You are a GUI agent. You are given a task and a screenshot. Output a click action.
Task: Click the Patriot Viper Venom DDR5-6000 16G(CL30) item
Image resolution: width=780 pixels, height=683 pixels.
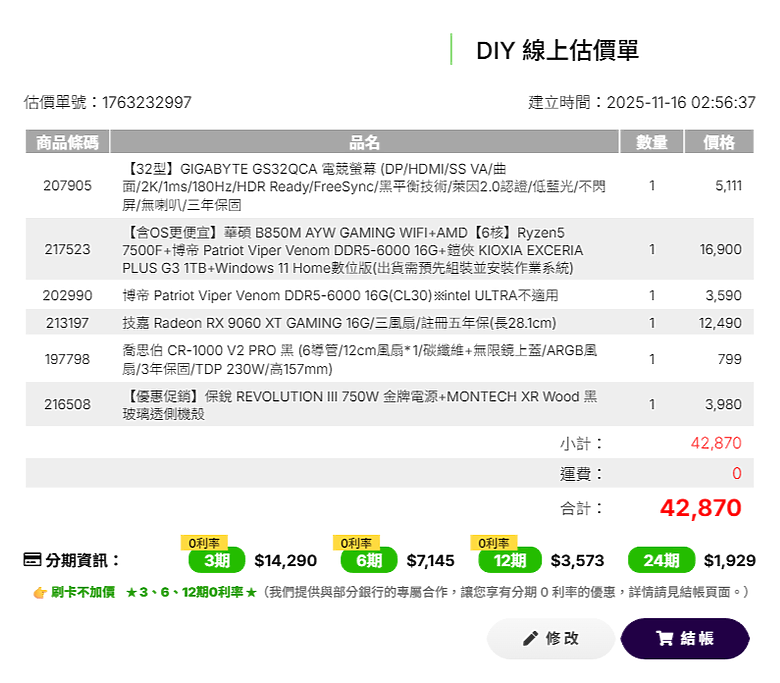[340, 295]
